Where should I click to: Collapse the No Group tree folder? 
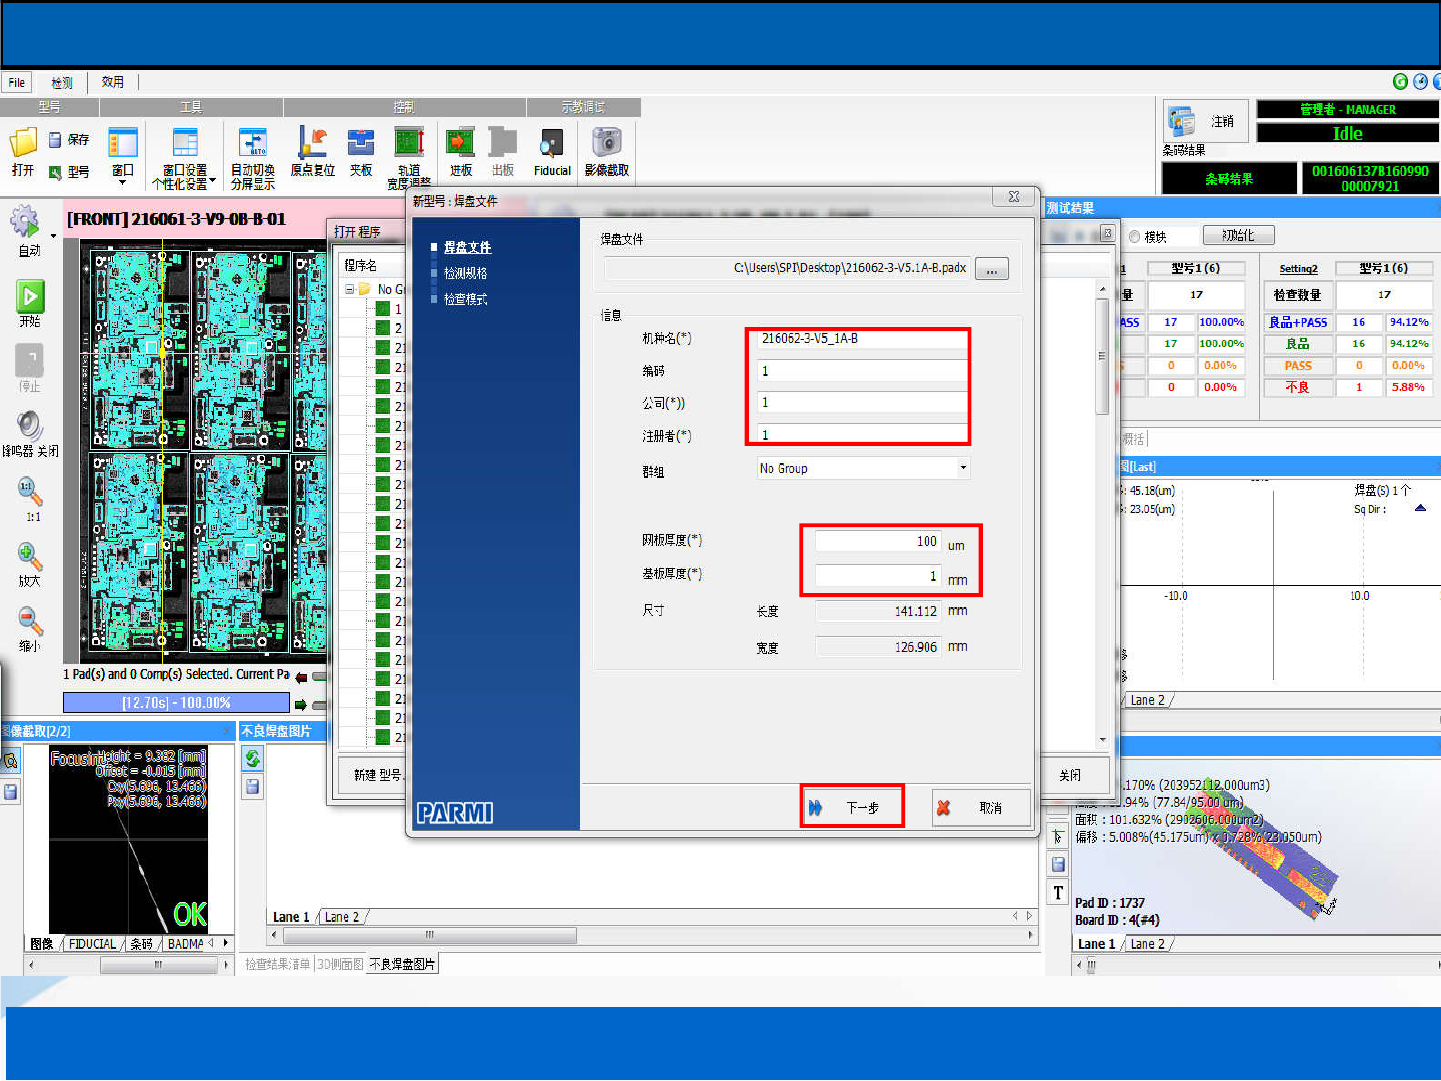click(x=350, y=289)
